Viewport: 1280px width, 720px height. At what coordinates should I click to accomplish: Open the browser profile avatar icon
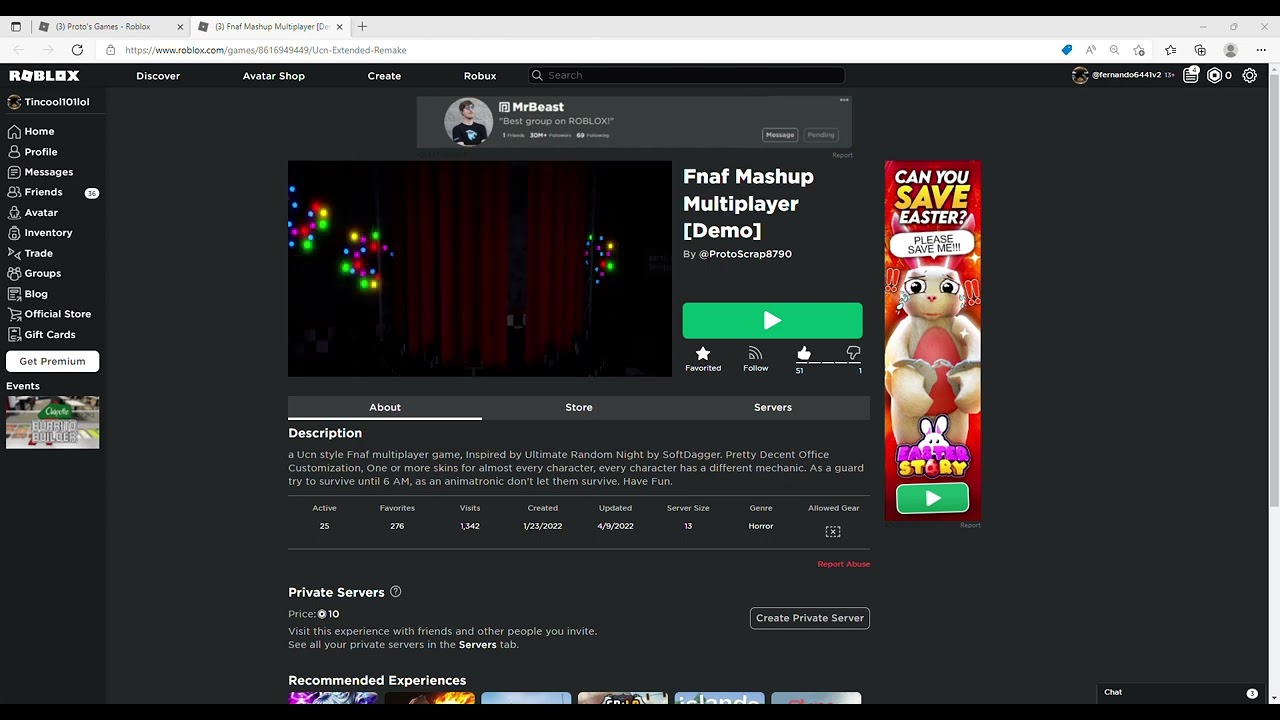[1231, 50]
